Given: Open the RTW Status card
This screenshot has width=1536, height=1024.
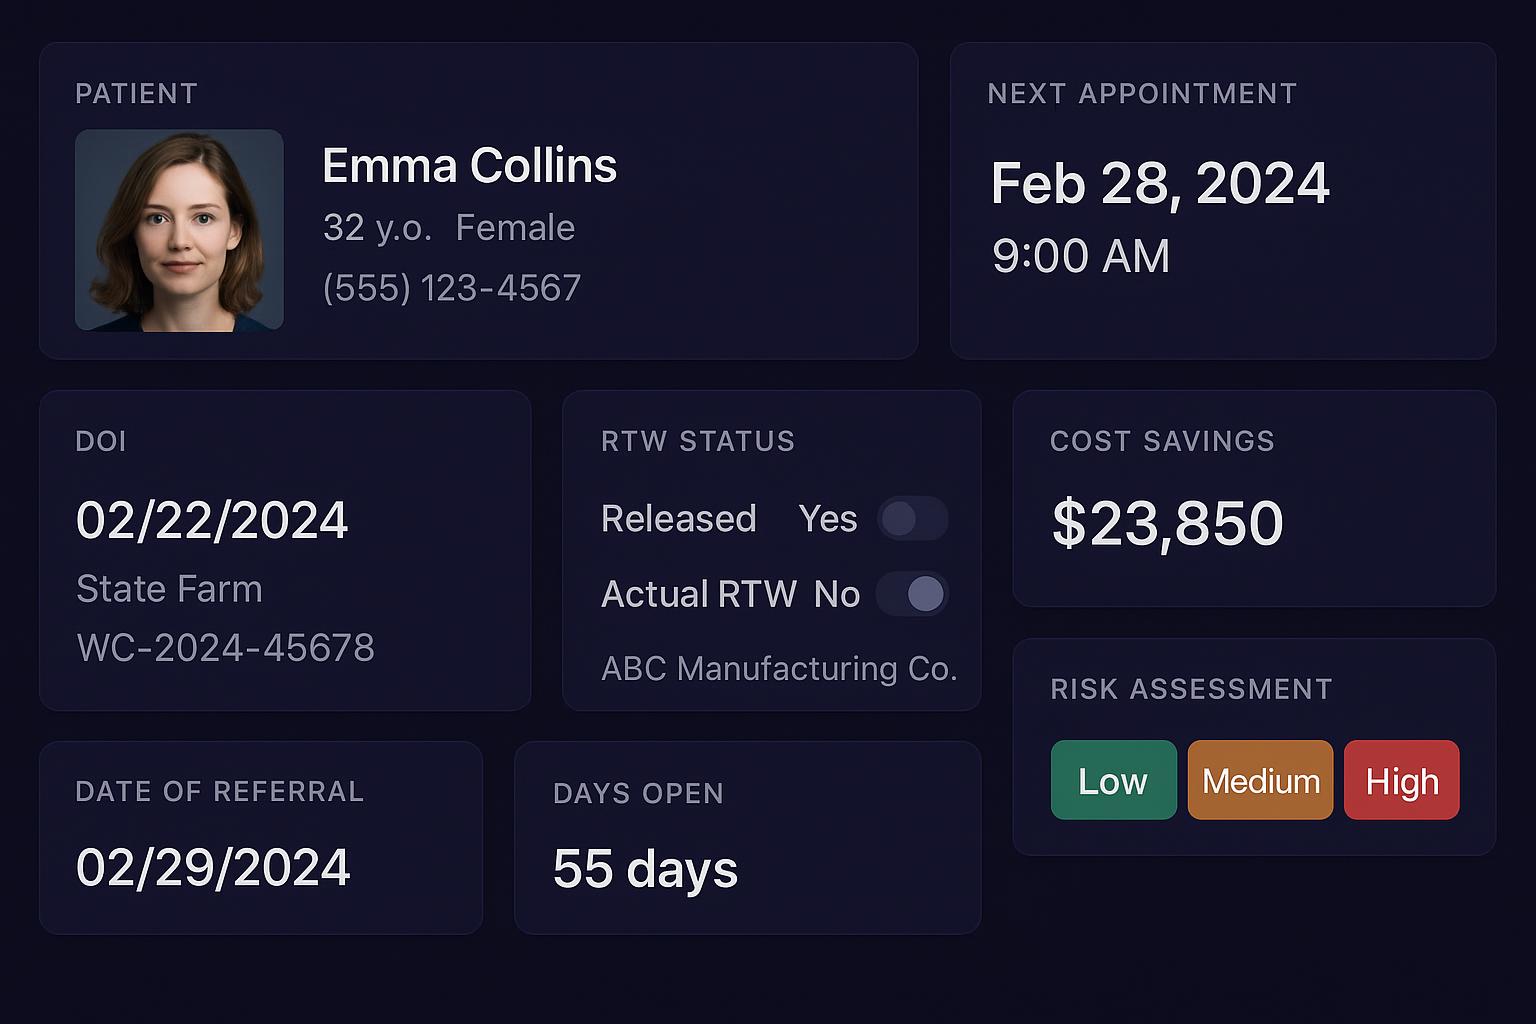Looking at the screenshot, I should tap(771, 550).
